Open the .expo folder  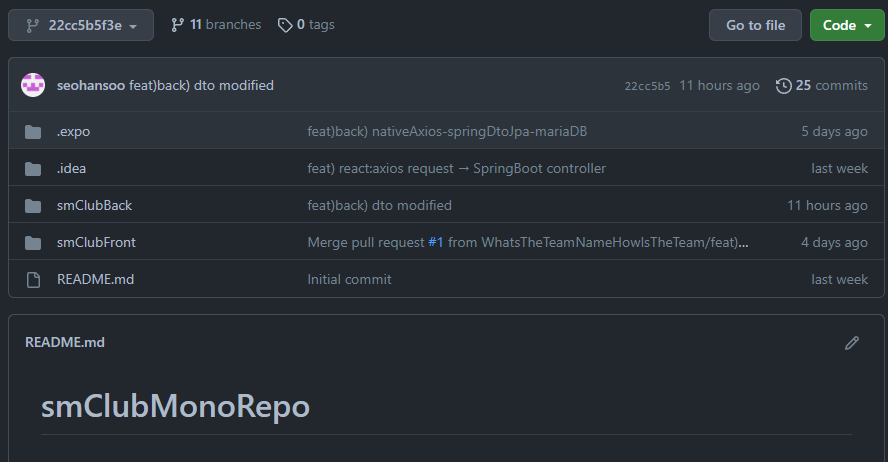(74, 131)
